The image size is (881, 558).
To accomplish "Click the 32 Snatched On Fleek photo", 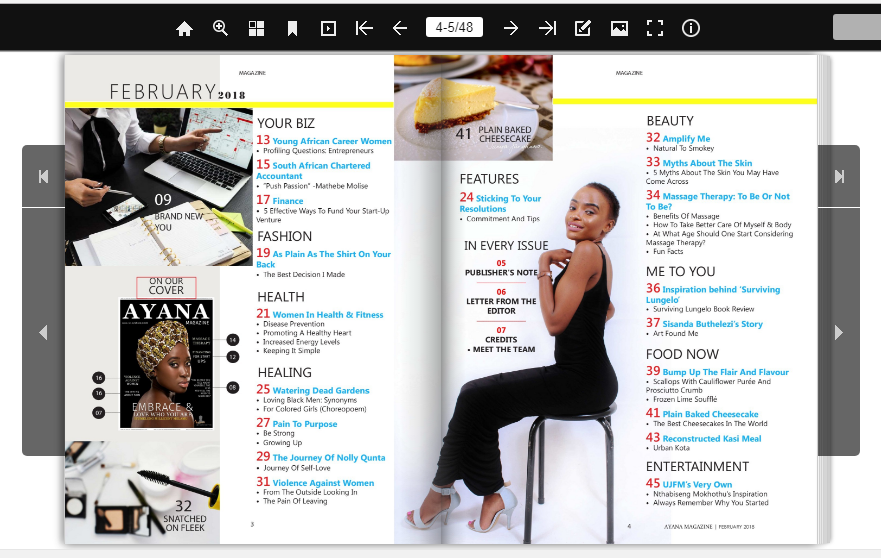I will (x=142, y=492).
